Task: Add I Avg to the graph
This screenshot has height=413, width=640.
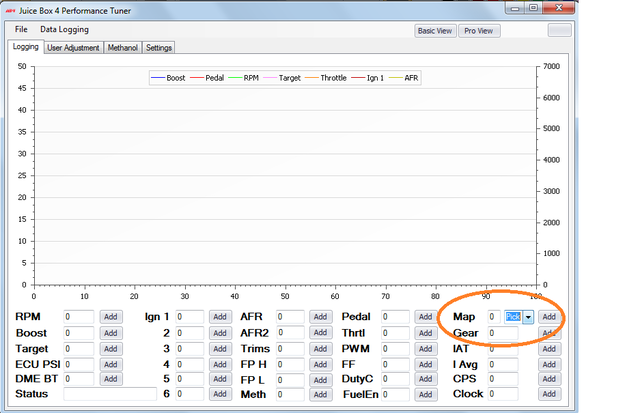Action: [x=549, y=364]
